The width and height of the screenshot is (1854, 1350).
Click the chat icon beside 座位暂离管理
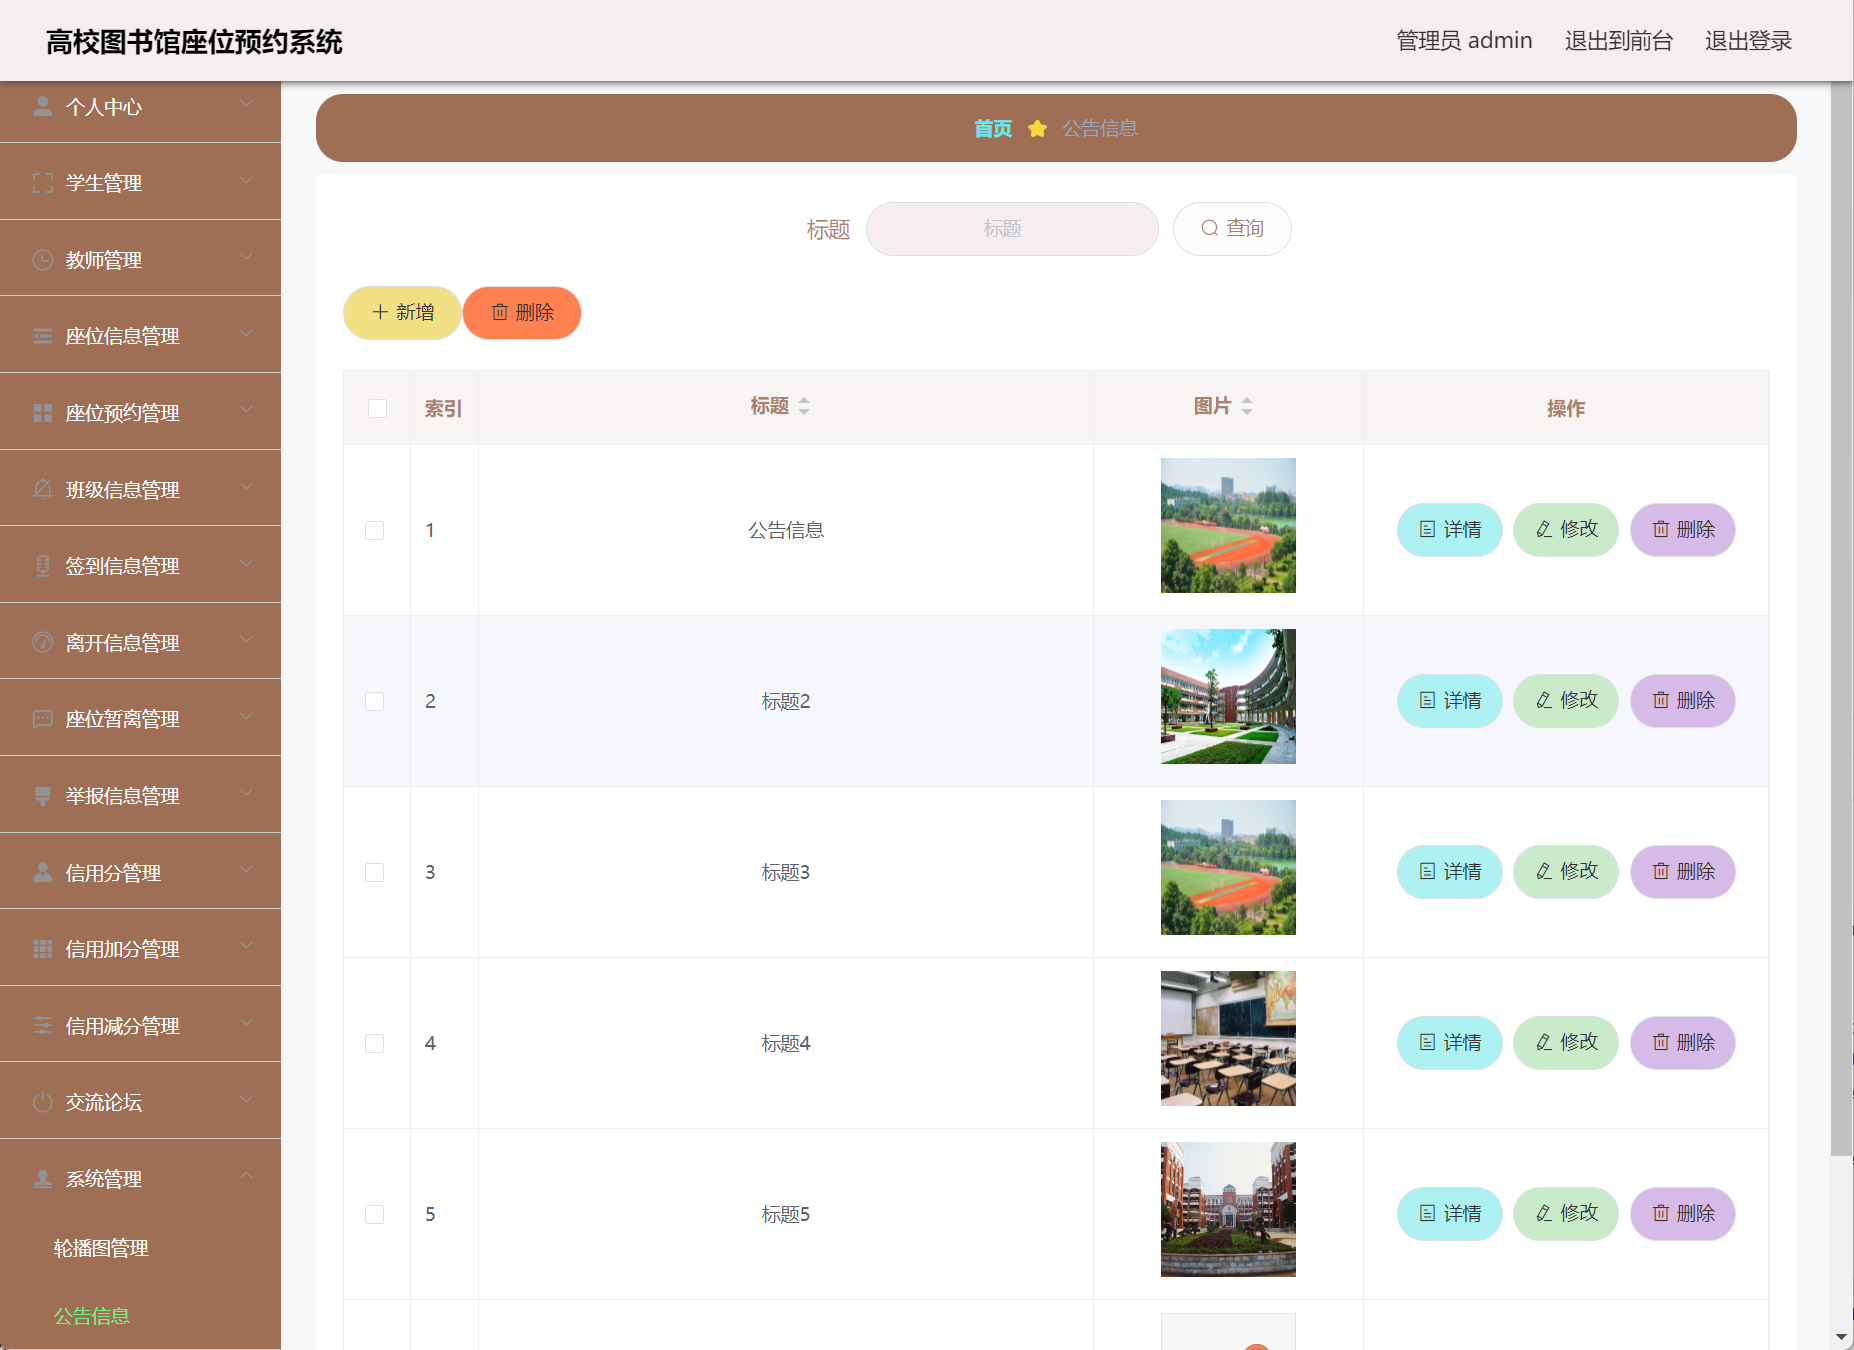click(x=43, y=719)
